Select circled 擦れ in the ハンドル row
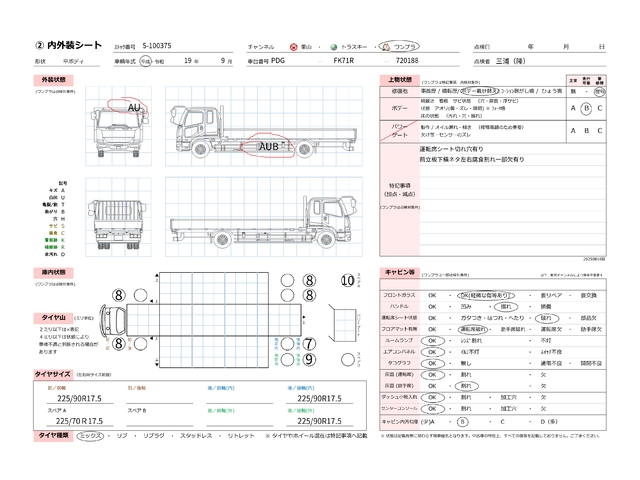 pyautogui.click(x=506, y=307)
